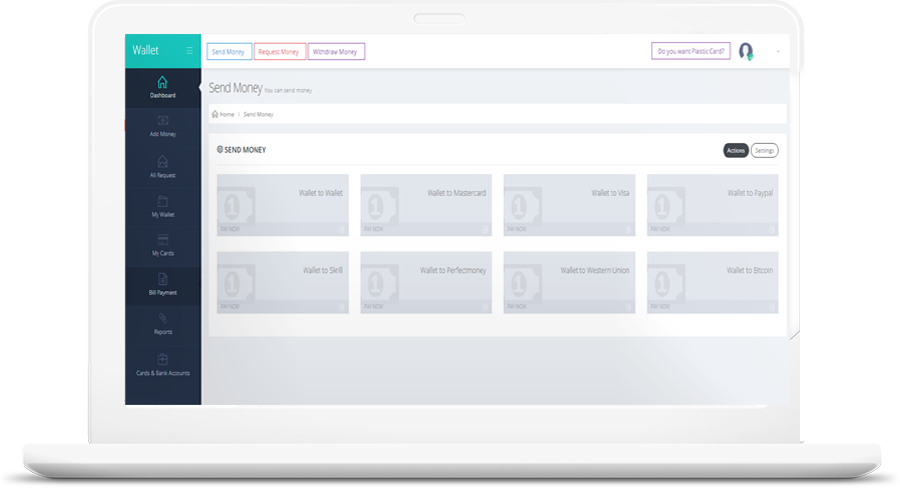
Task: Click the Do you want Plastic Card button
Action: [692, 51]
